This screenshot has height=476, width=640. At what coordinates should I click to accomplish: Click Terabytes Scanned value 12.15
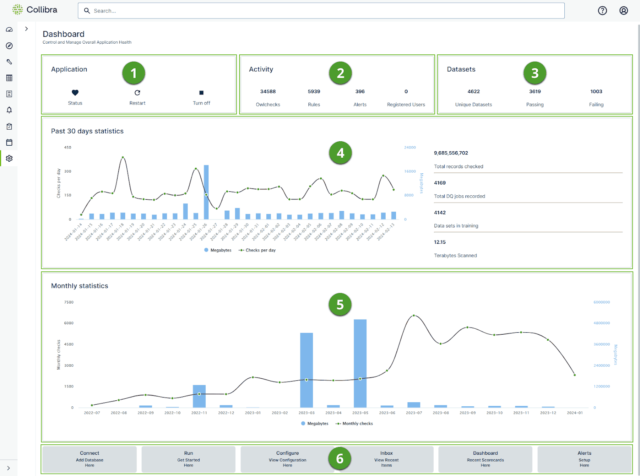440,242
